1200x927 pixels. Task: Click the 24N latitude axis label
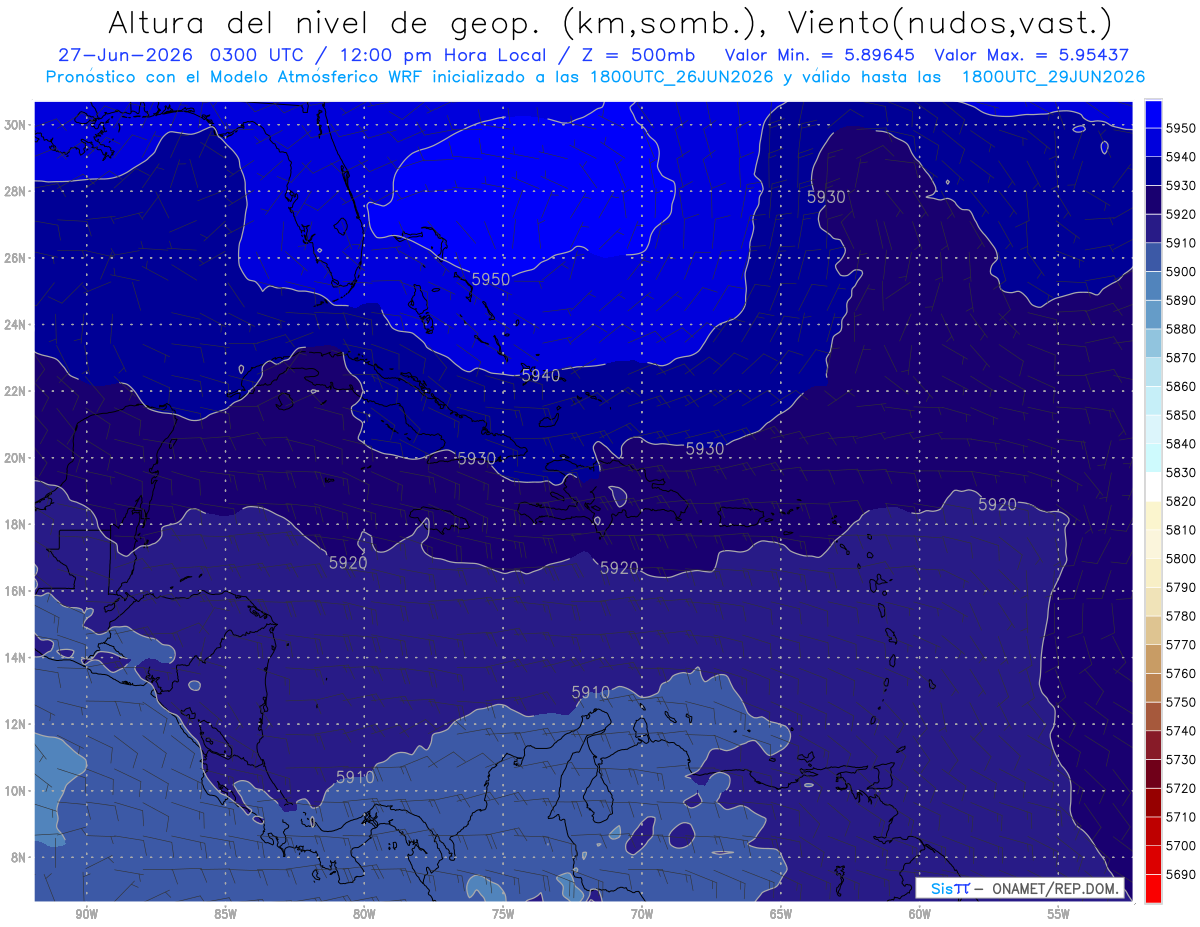(15, 325)
